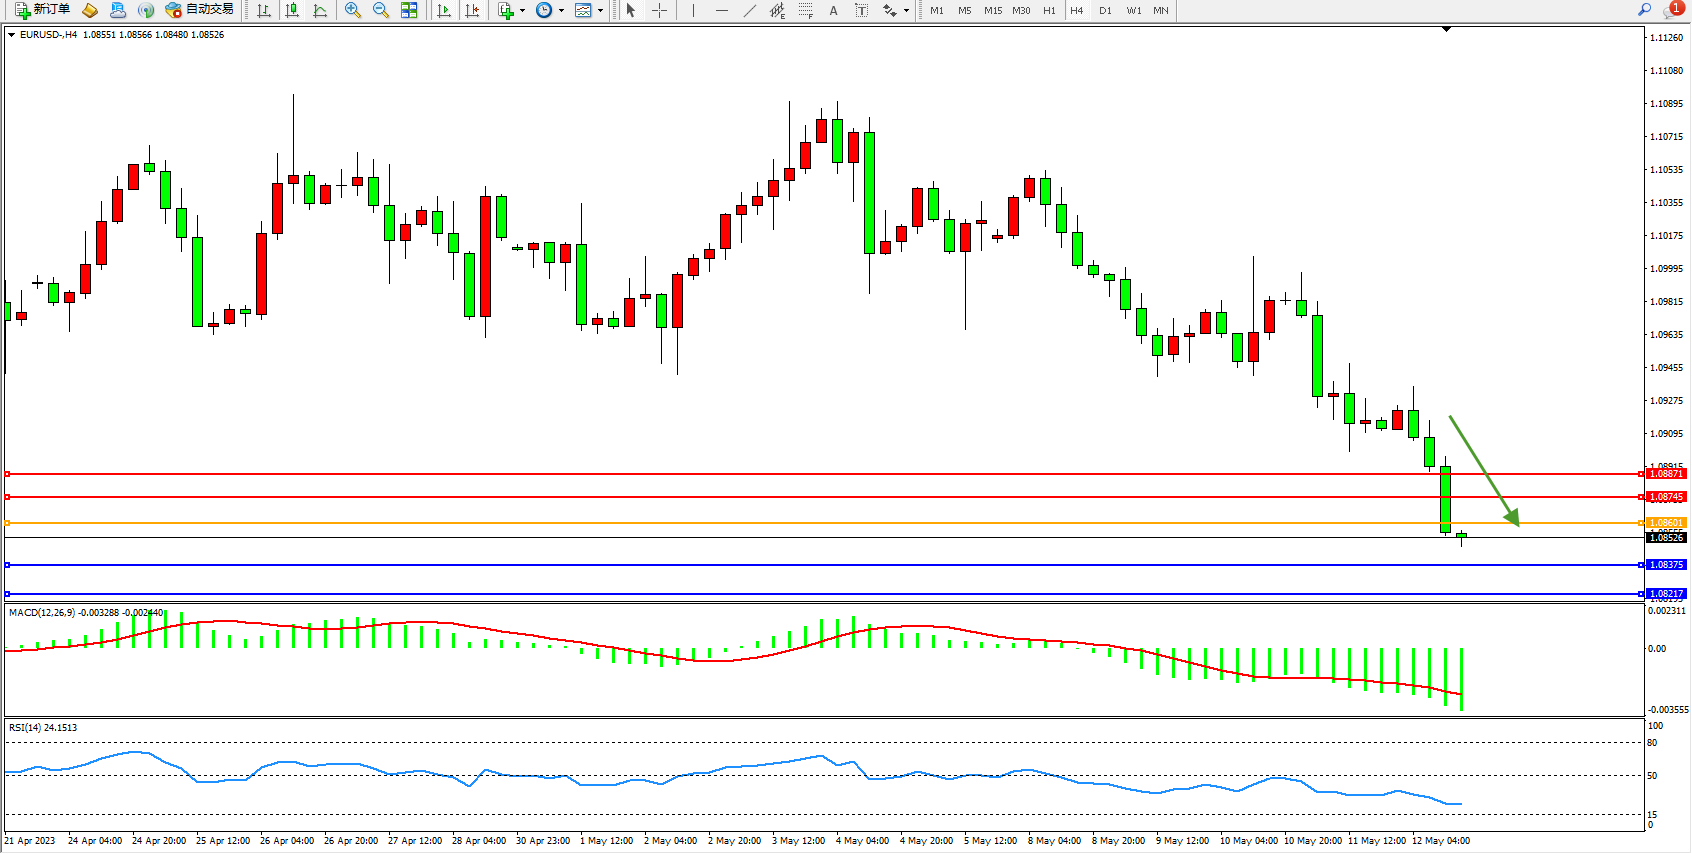Zoom out on the chart

click(x=381, y=10)
